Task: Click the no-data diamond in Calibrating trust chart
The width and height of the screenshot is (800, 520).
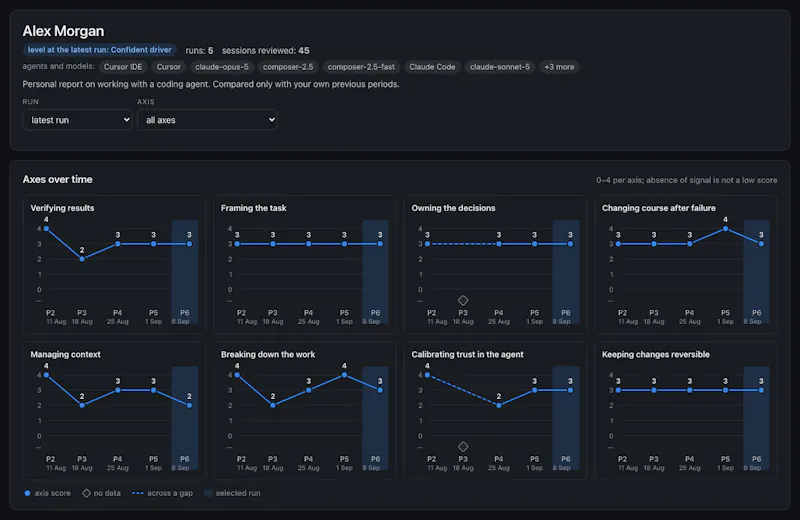Action: pyautogui.click(x=463, y=447)
